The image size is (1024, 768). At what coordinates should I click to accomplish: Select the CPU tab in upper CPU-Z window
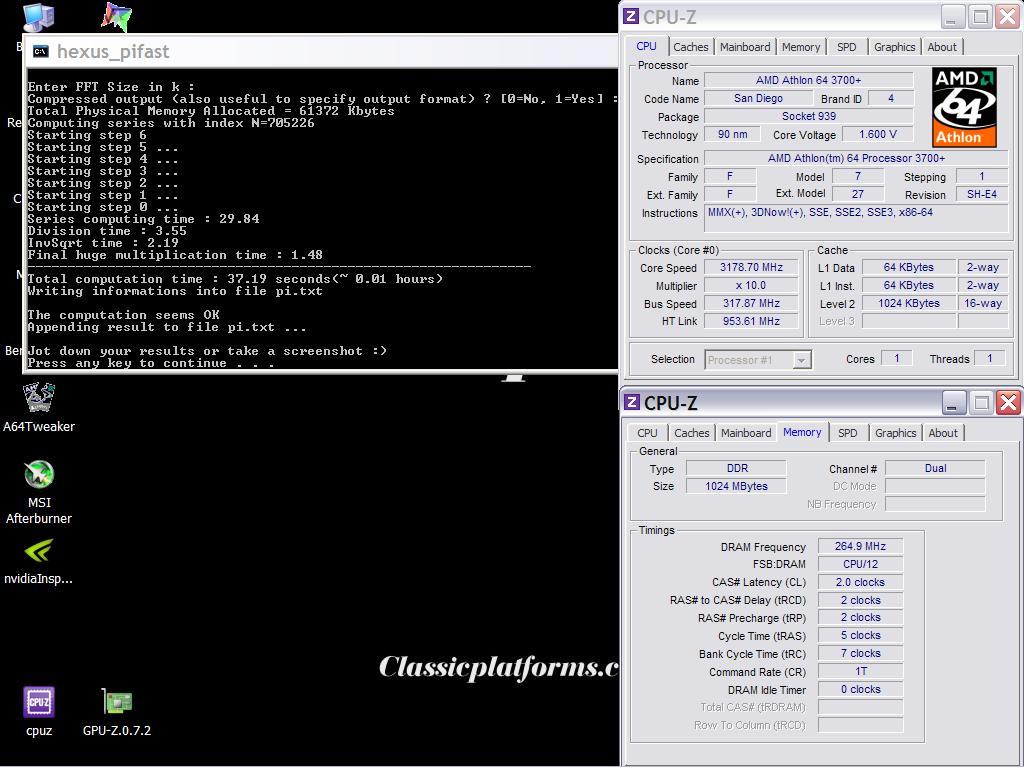(x=646, y=46)
